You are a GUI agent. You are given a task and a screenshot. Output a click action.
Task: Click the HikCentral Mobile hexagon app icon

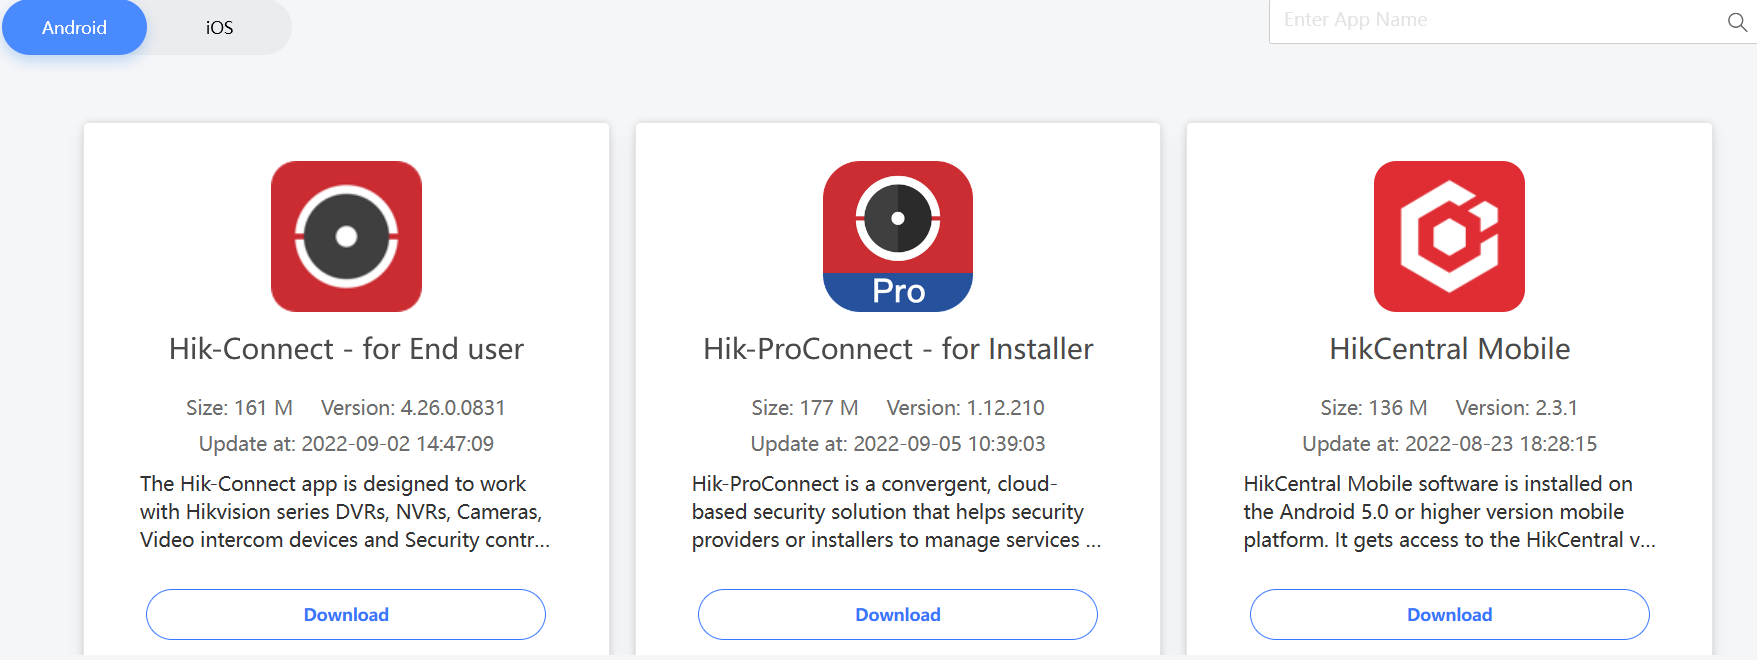pyautogui.click(x=1449, y=236)
